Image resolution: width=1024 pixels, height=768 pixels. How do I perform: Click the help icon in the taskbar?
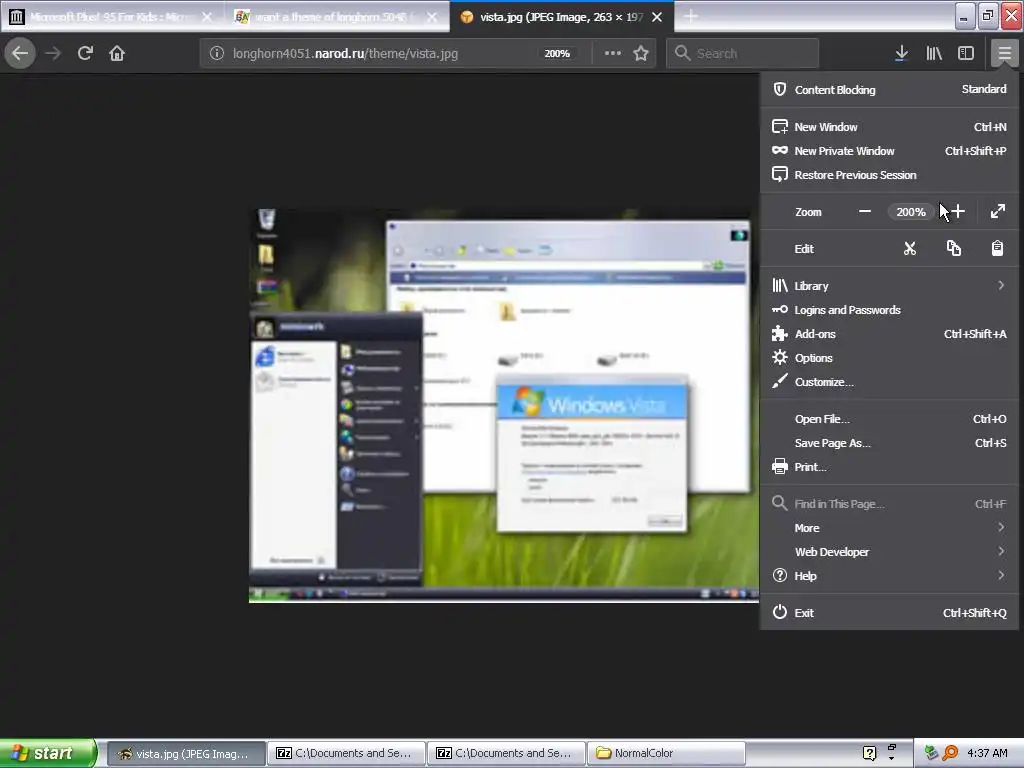pos(869,754)
